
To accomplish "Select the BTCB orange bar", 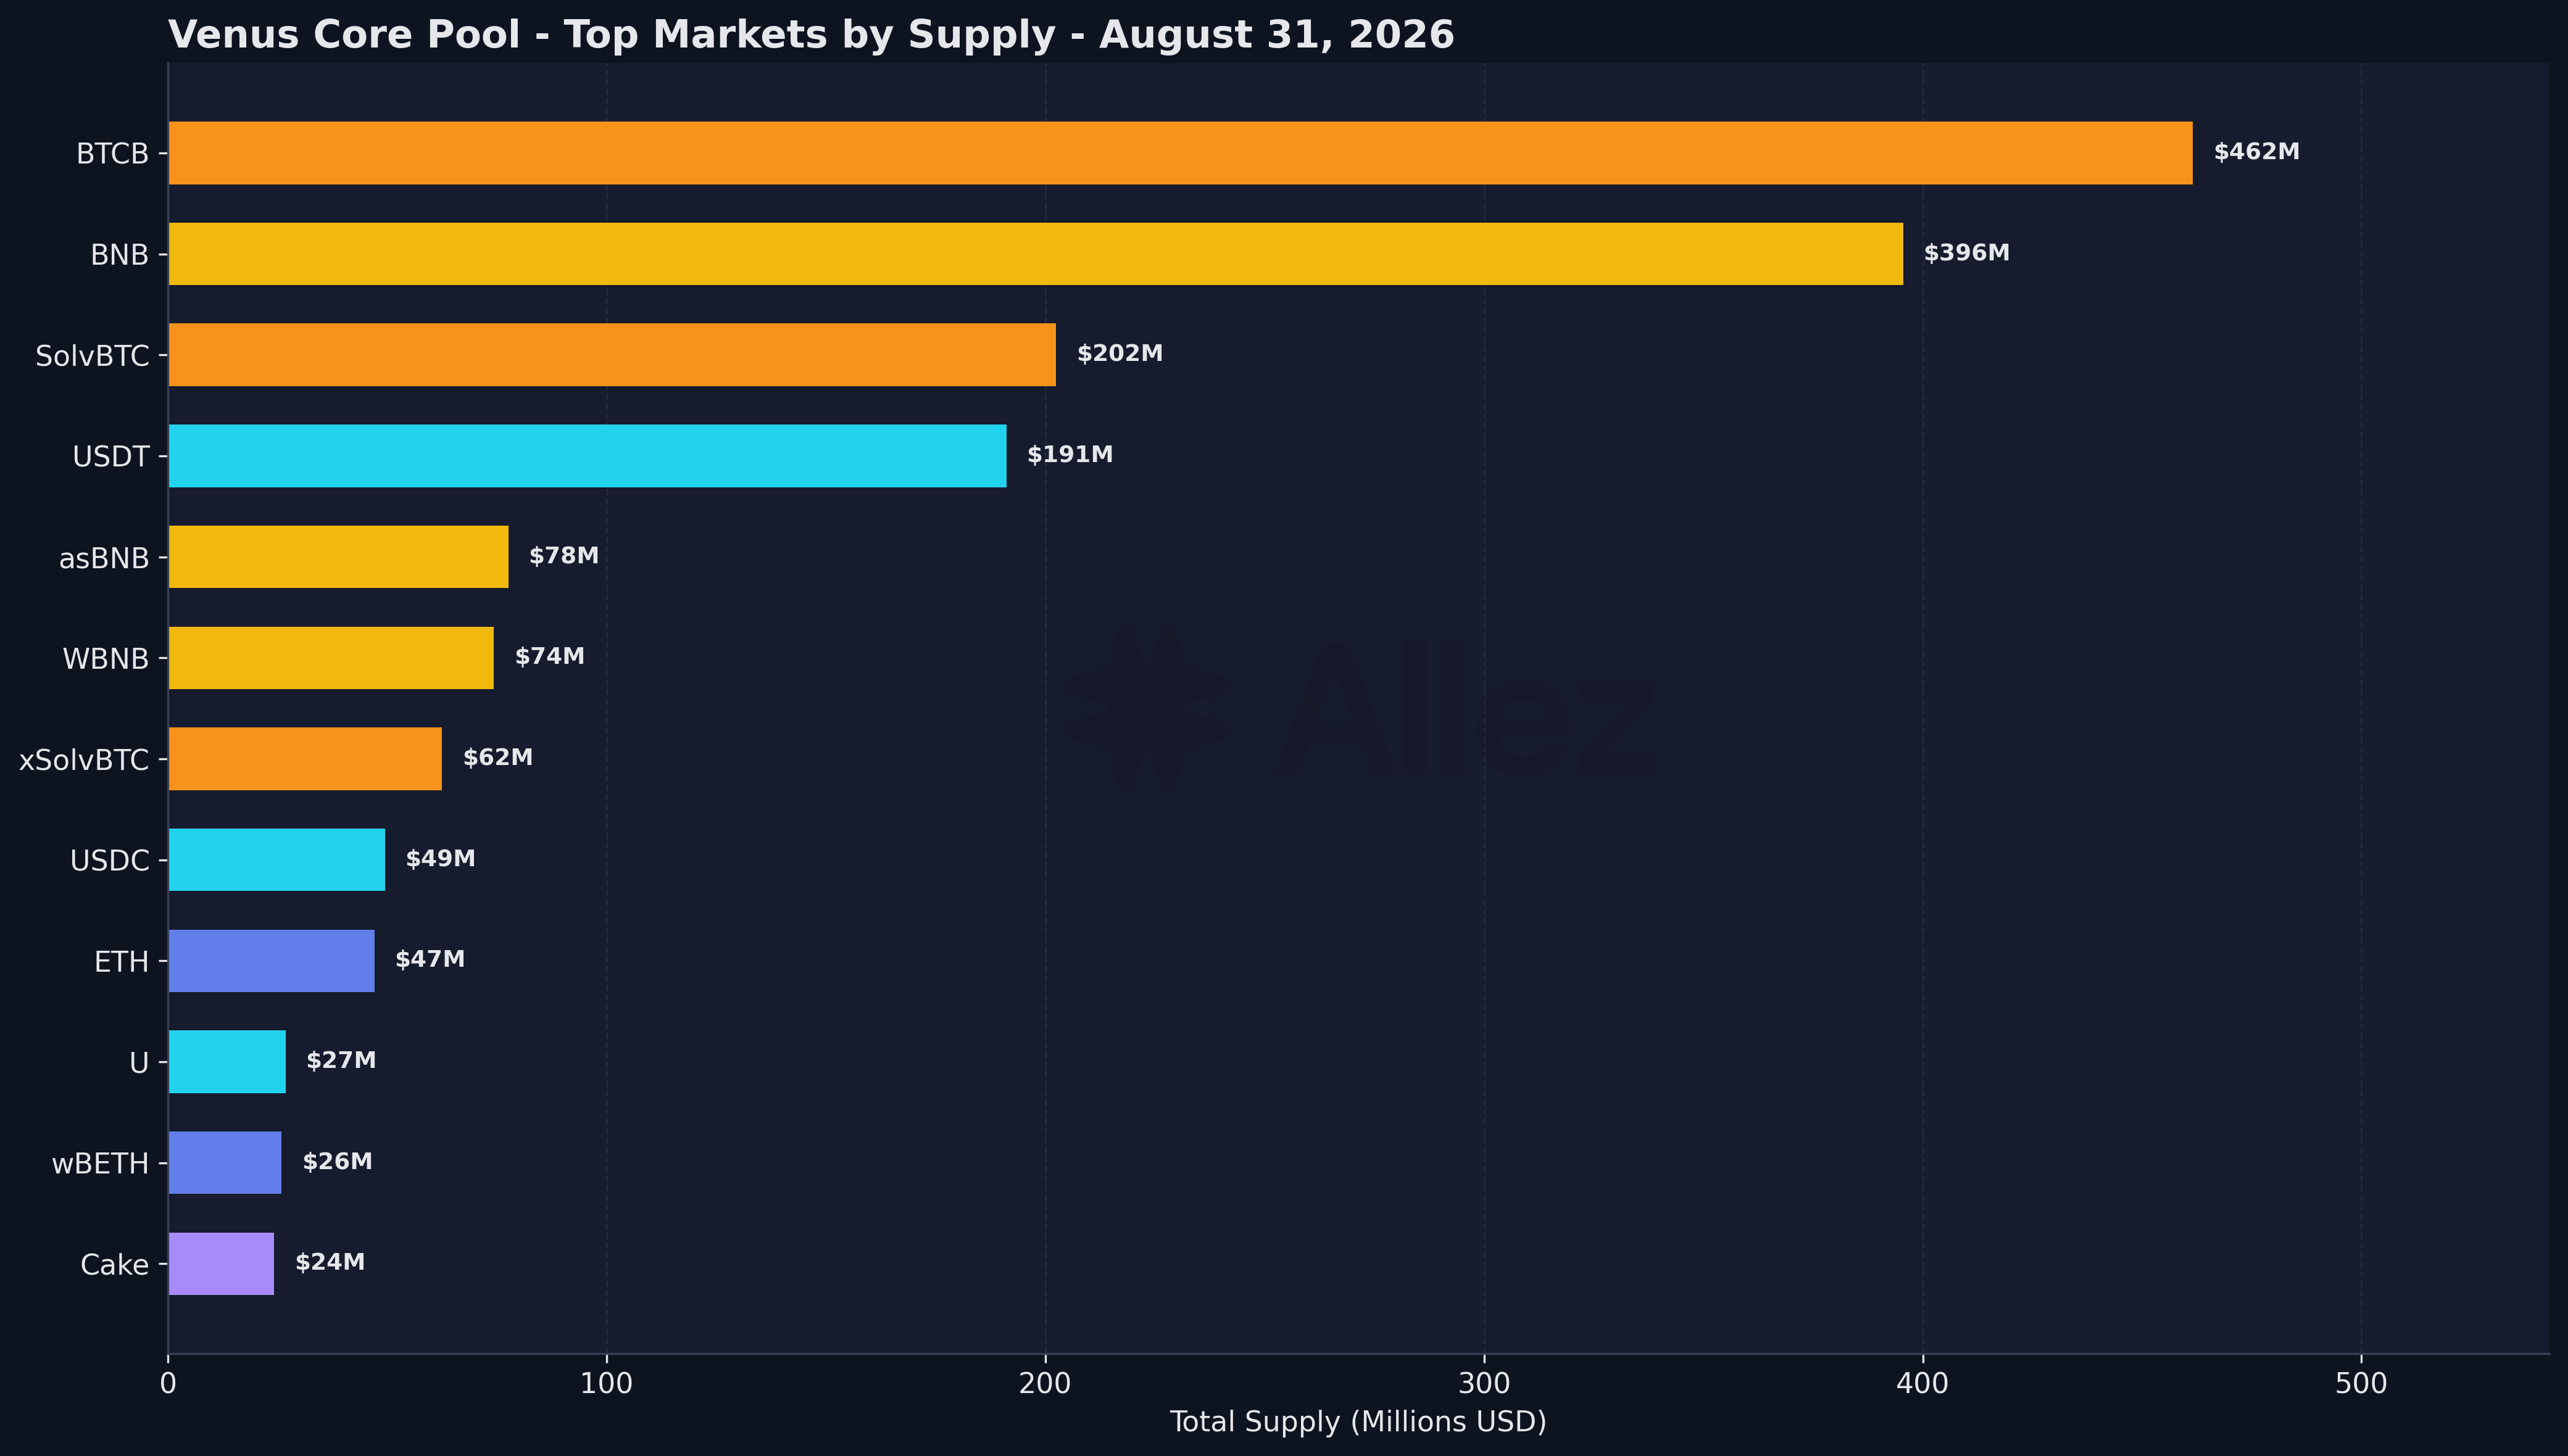I will pyautogui.click(x=1180, y=153).
